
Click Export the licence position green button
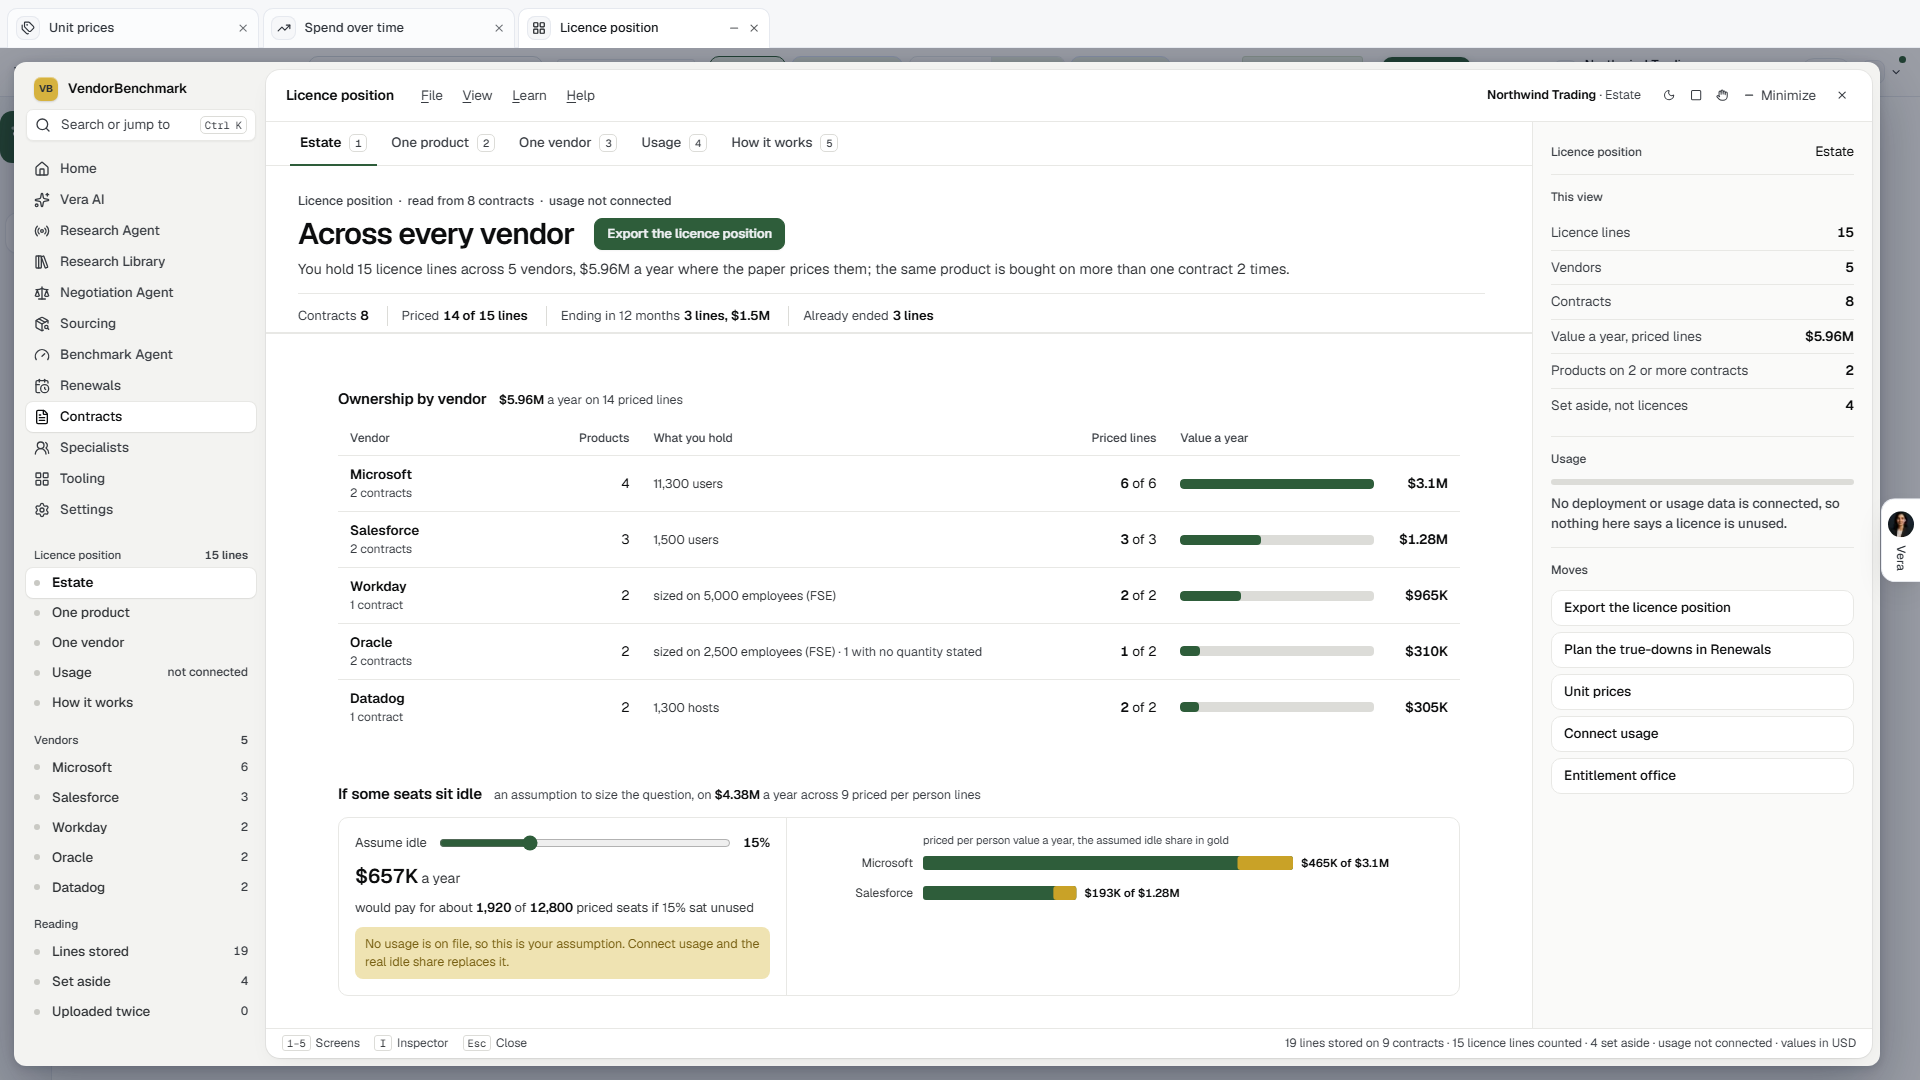point(689,234)
